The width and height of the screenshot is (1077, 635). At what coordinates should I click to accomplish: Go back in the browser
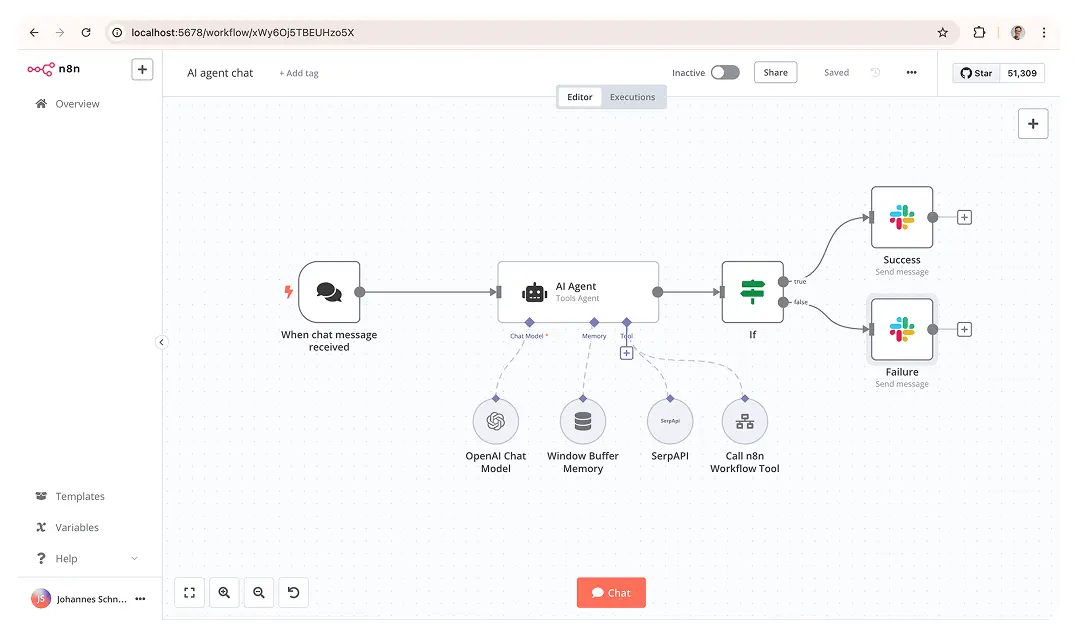(34, 32)
